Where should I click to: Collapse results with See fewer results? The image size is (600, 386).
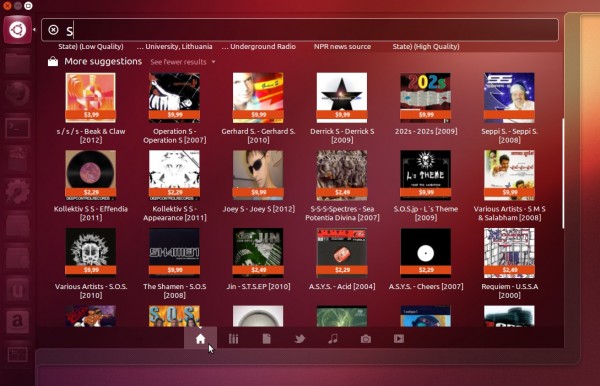click(183, 62)
